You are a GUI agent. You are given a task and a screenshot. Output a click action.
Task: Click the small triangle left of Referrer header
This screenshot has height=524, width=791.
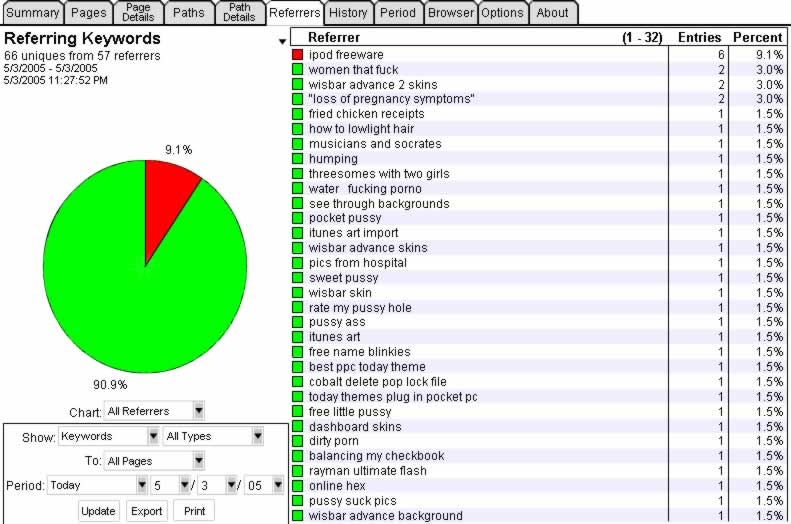coord(283,41)
